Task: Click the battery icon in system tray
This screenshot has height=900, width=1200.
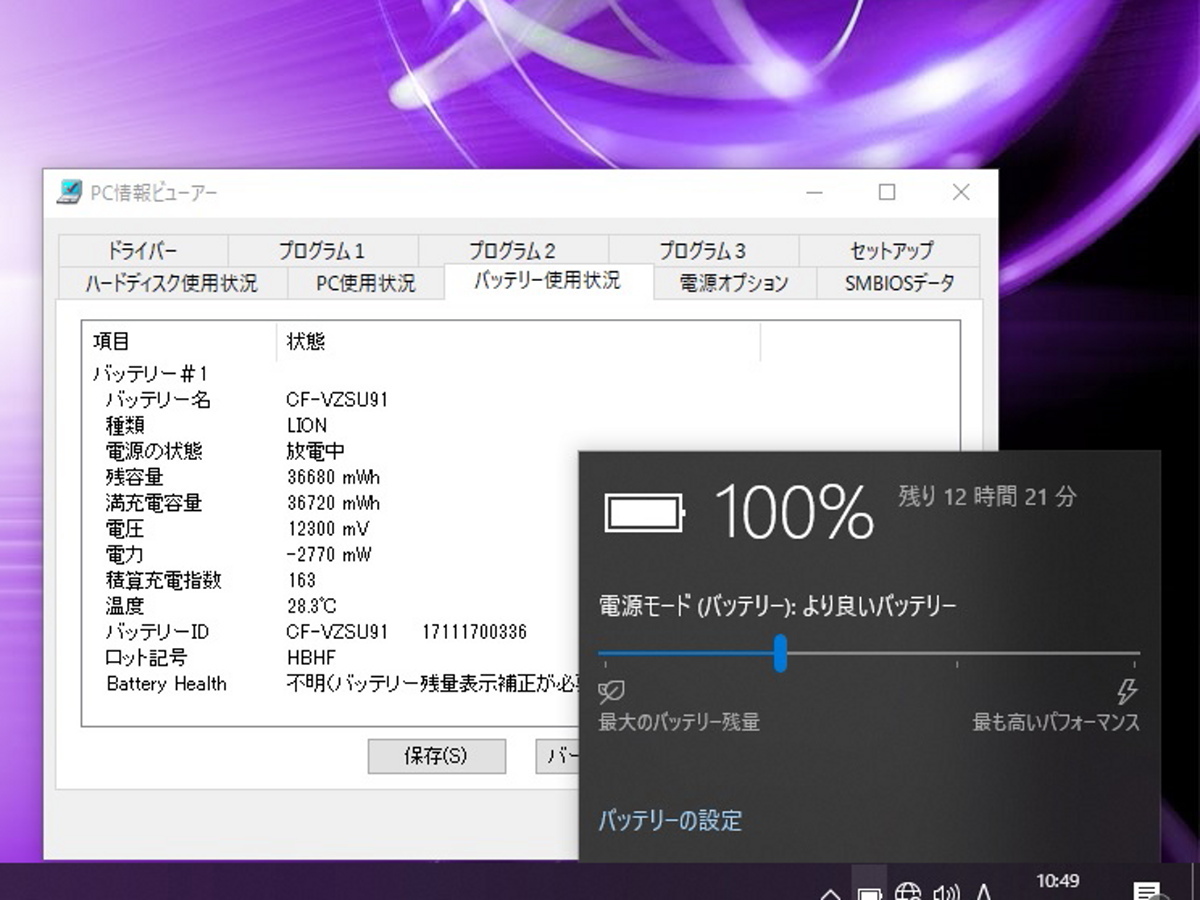Action: tap(869, 891)
